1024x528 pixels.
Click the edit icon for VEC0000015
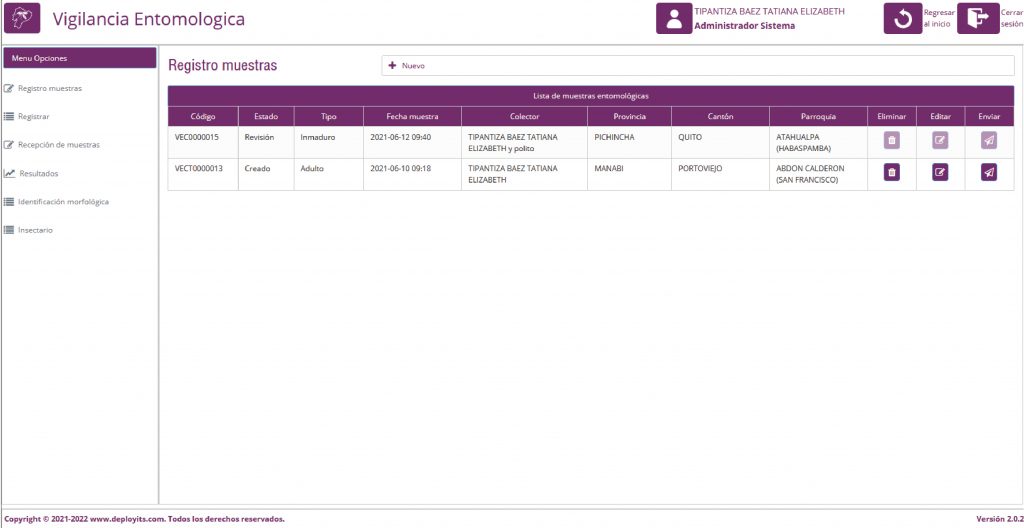click(940, 141)
